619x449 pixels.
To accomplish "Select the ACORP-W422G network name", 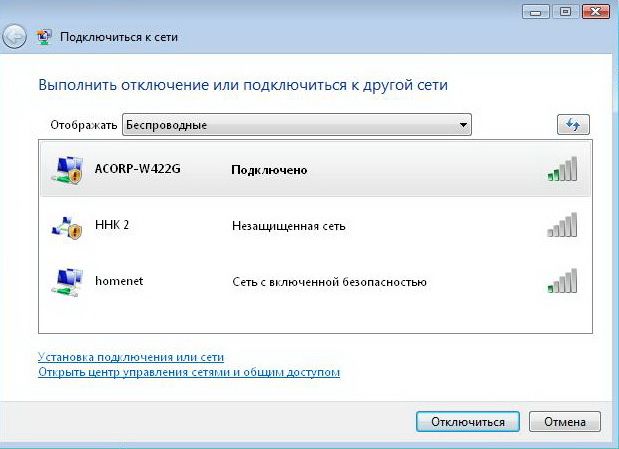I will point(137,169).
